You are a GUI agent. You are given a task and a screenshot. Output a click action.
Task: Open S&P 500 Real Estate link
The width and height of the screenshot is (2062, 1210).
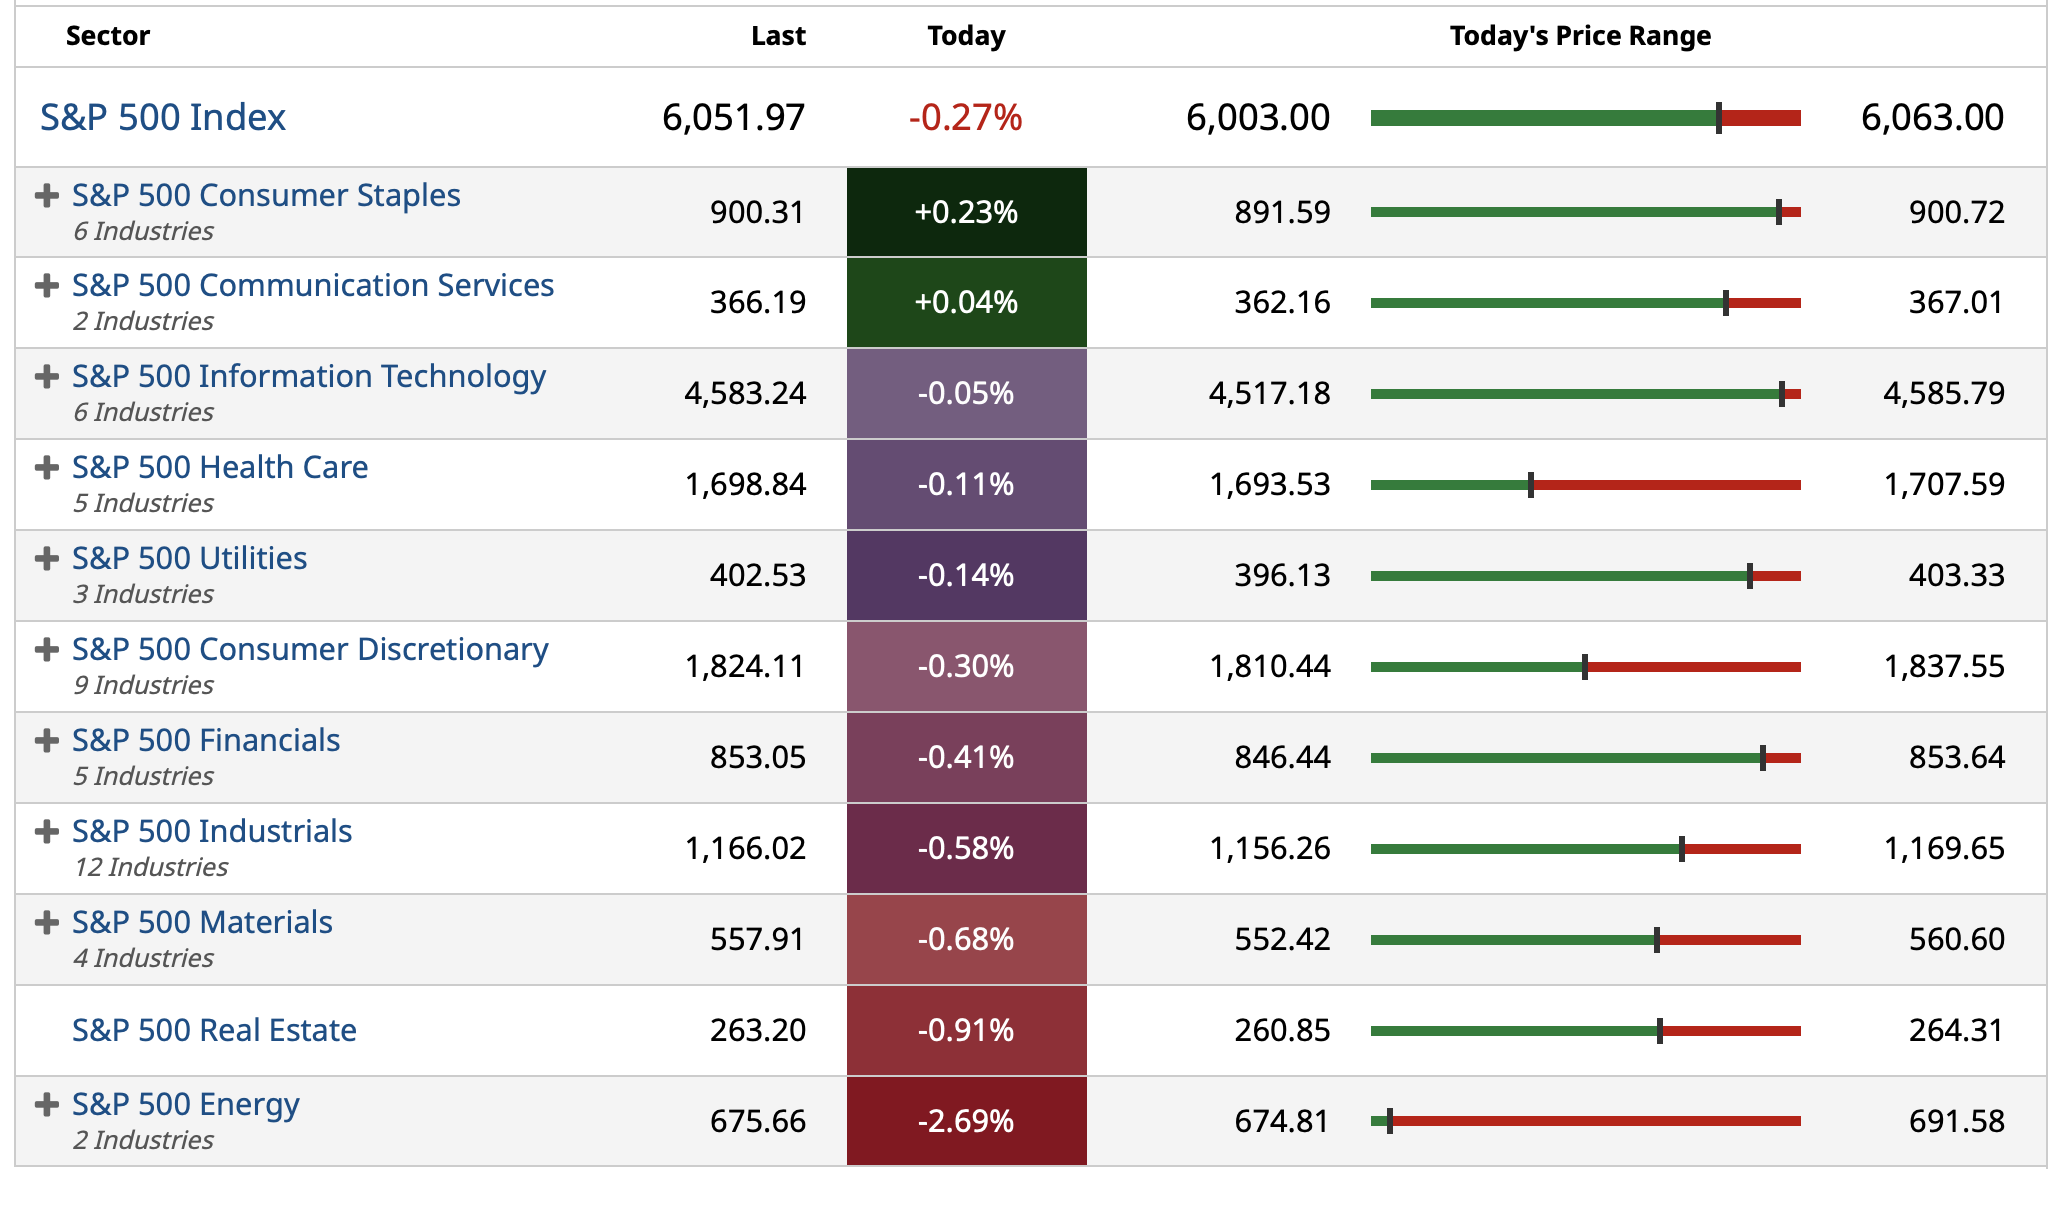[x=214, y=1030]
